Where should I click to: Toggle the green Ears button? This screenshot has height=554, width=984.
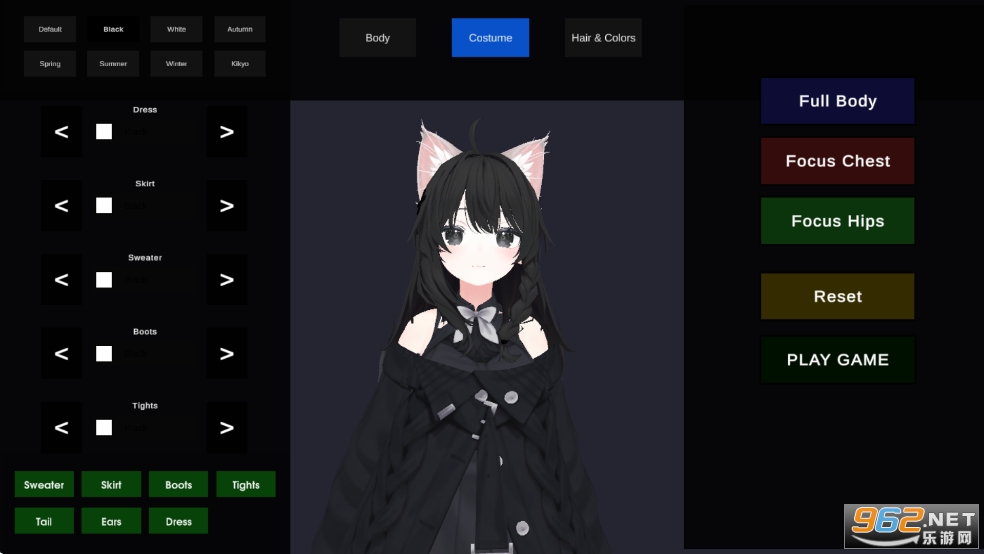point(111,521)
